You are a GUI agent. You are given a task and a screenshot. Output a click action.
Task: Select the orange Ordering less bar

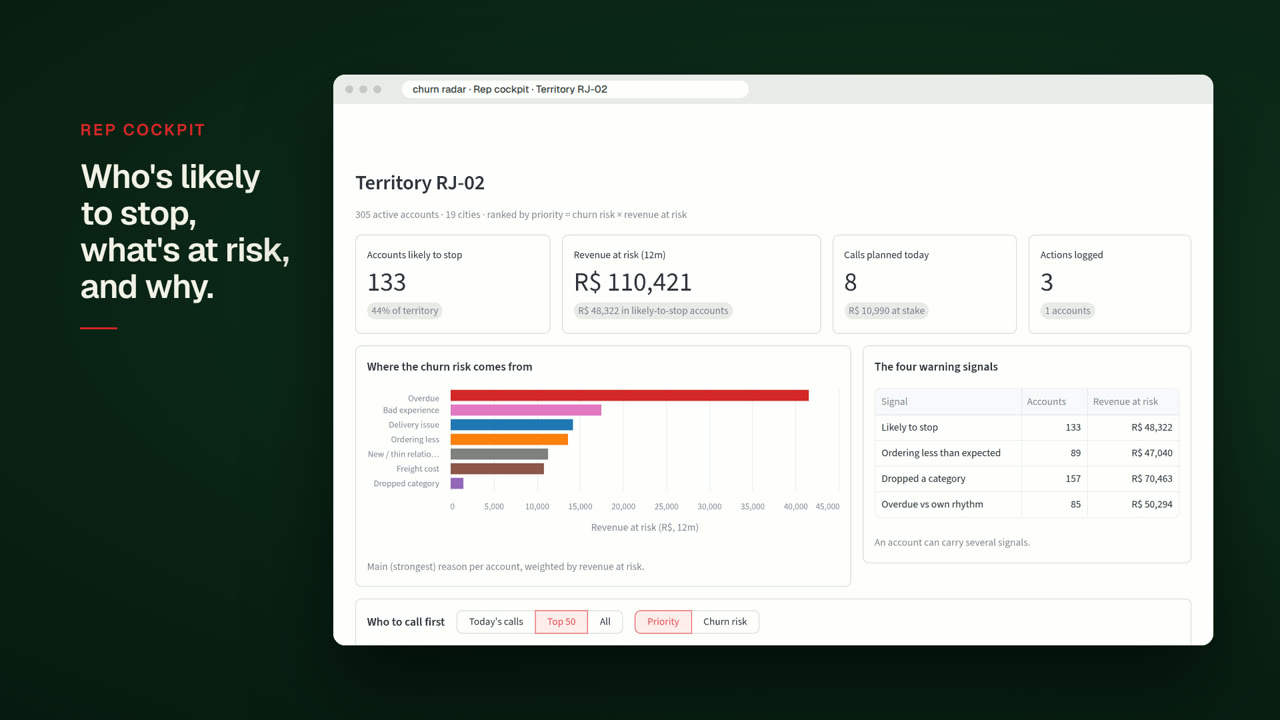tap(509, 439)
